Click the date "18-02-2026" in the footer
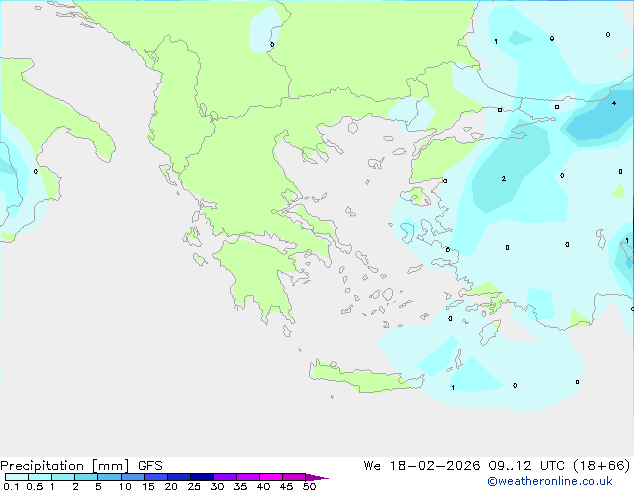The width and height of the screenshot is (634, 490). (435, 466)
